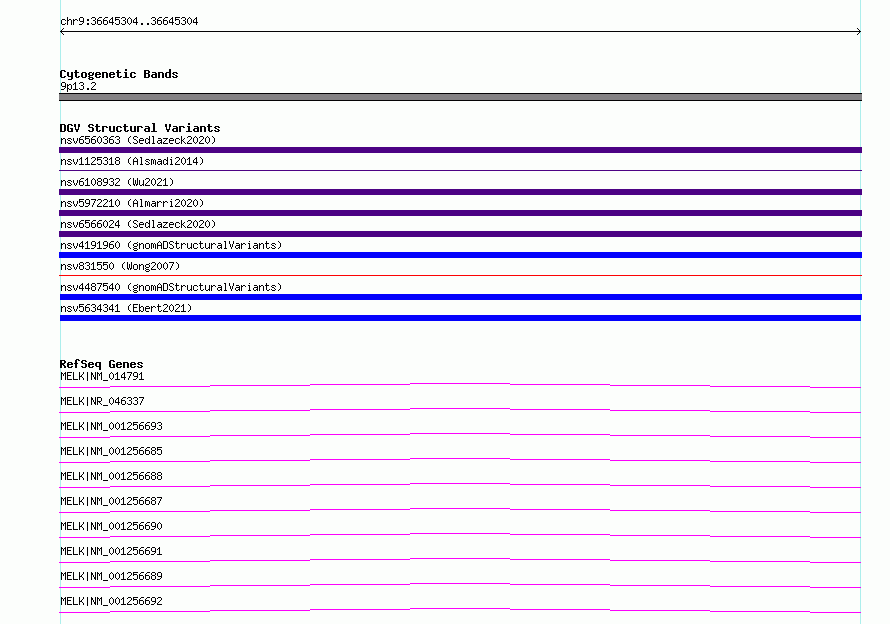Image resolution: width=890 pixels, height=624 pixels.
Task: Open variant nsv4191960 (gnomADStructuralVariants) label
Action: coord(171,245)
